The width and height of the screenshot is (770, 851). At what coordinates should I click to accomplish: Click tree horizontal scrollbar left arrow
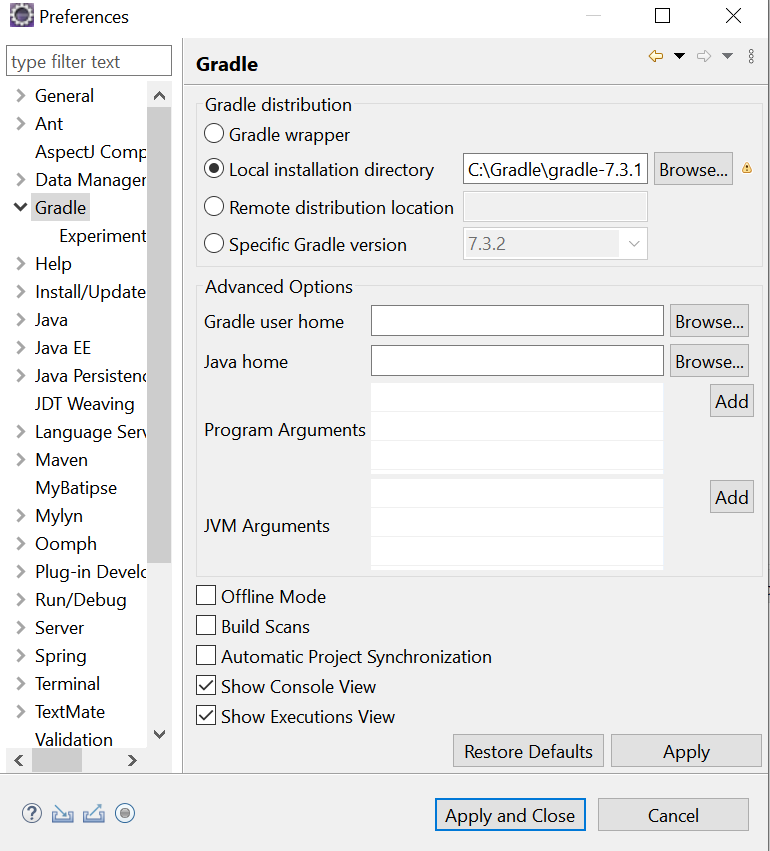pyautogui.click(x=18, y=760)
